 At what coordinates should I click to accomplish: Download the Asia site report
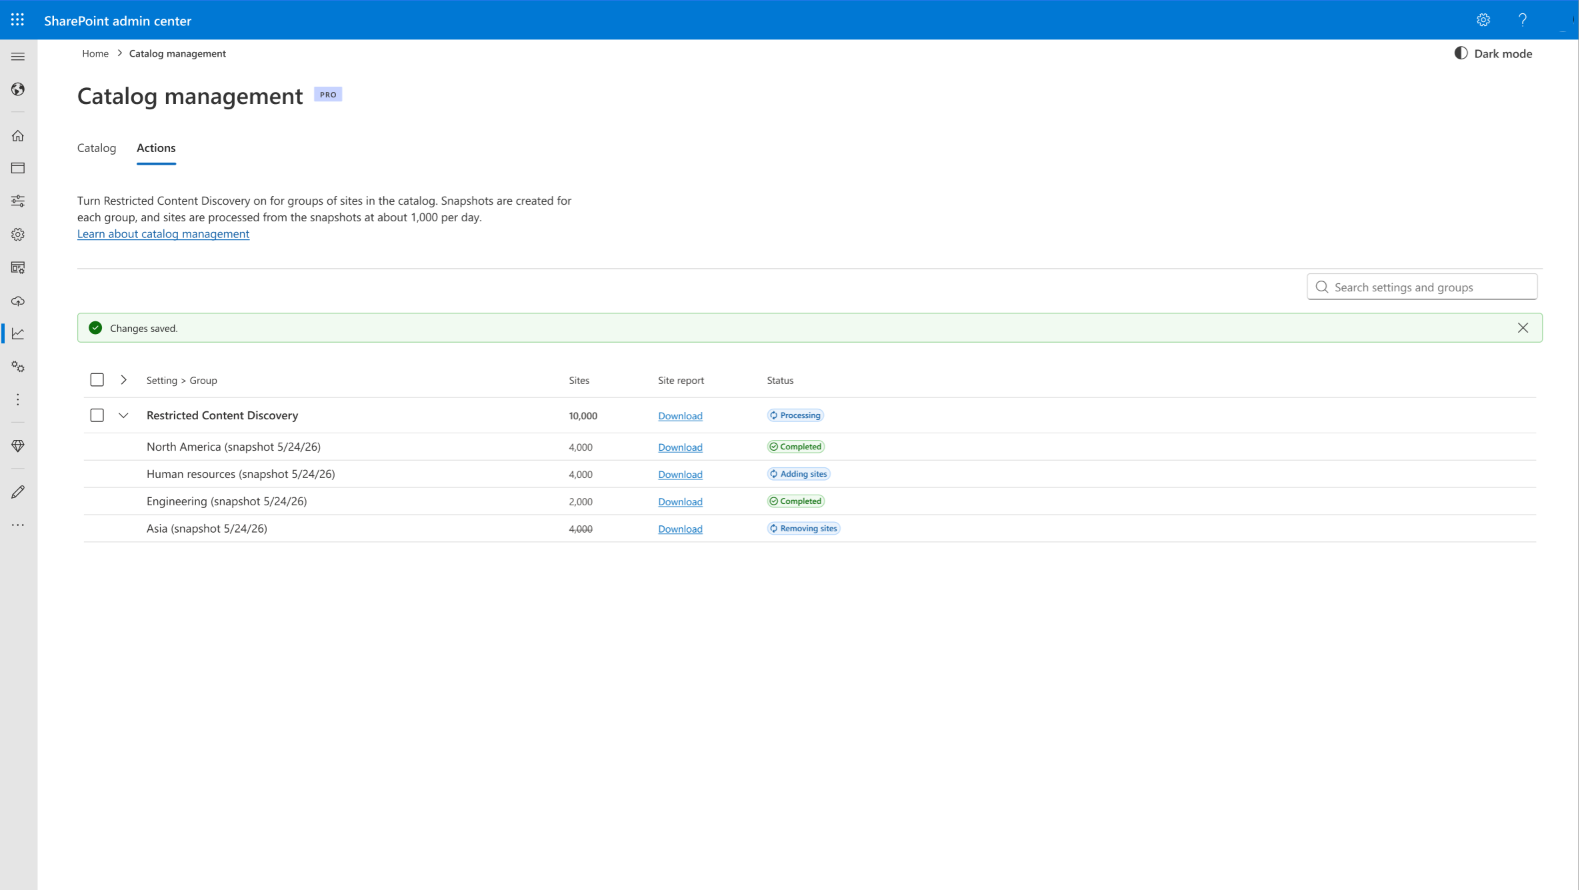(680, 529)
